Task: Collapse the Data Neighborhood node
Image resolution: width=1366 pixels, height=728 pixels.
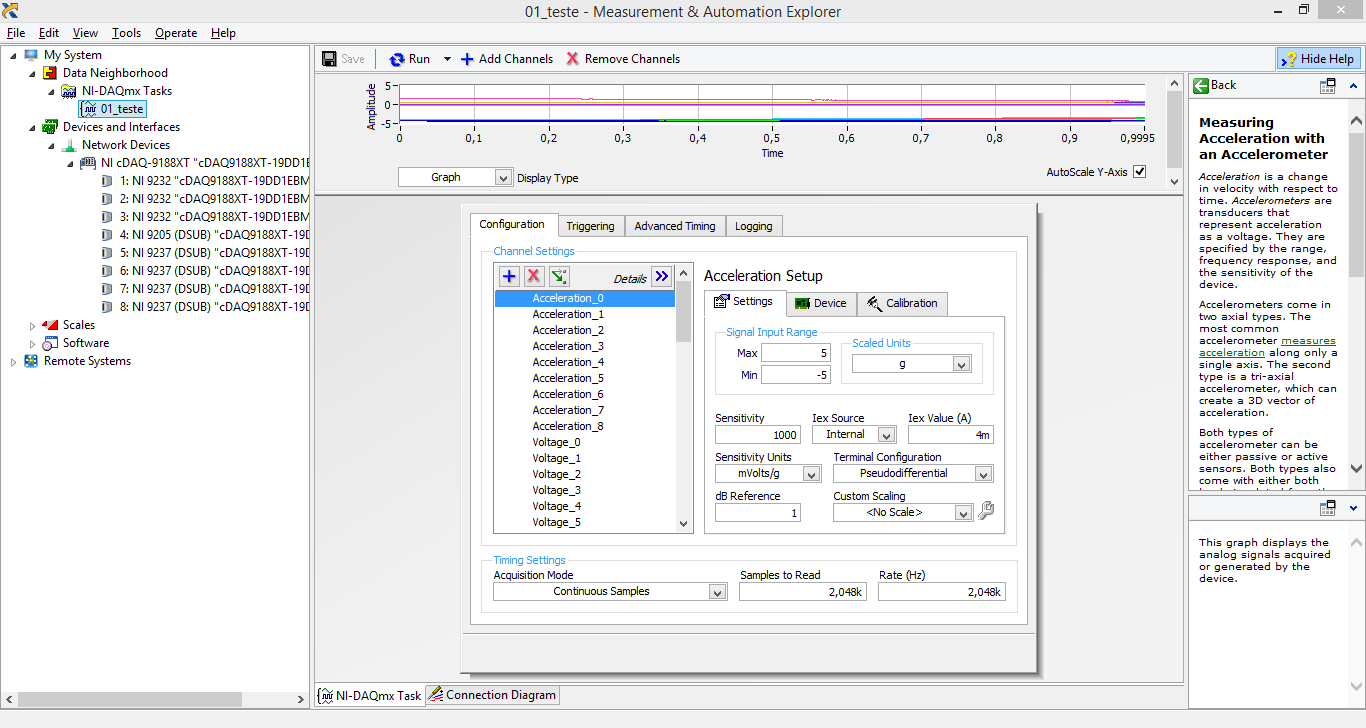Action: (32, 74)
